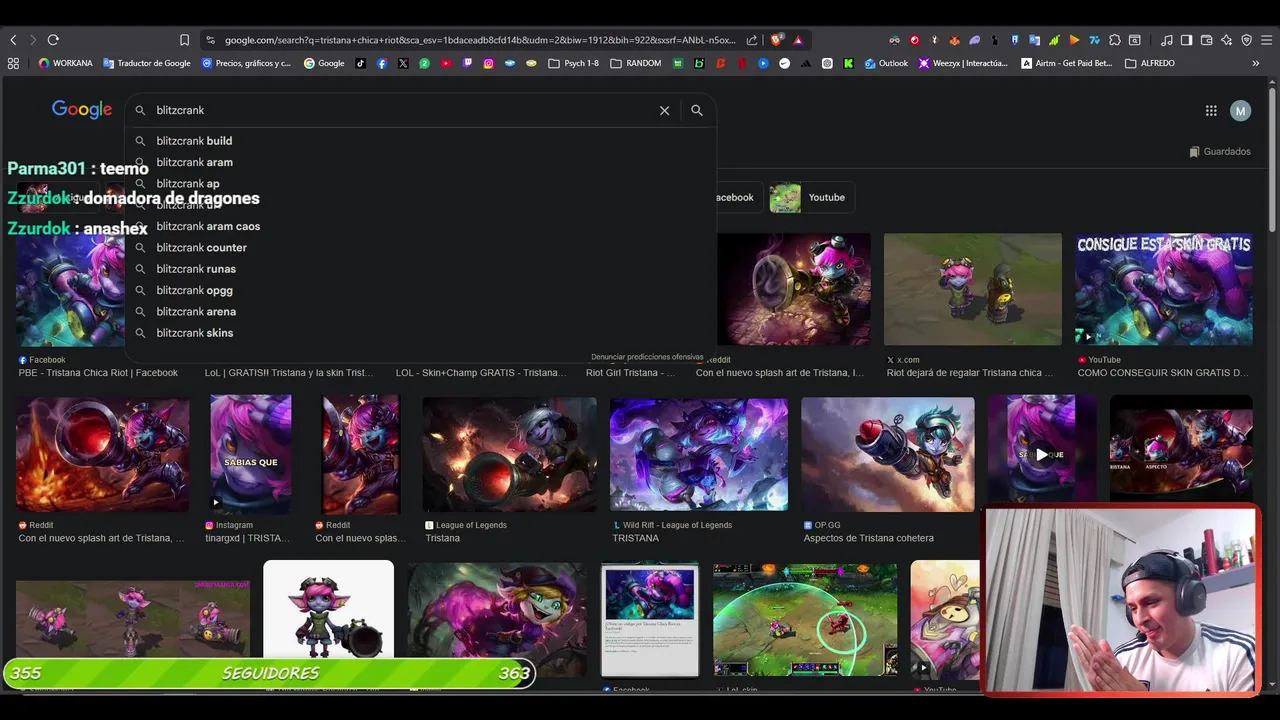The width and height of the screenshot is (1280, 720).
Task: Click 'Denunciar predicciones ofensivas' link
Action: (647, 357)
